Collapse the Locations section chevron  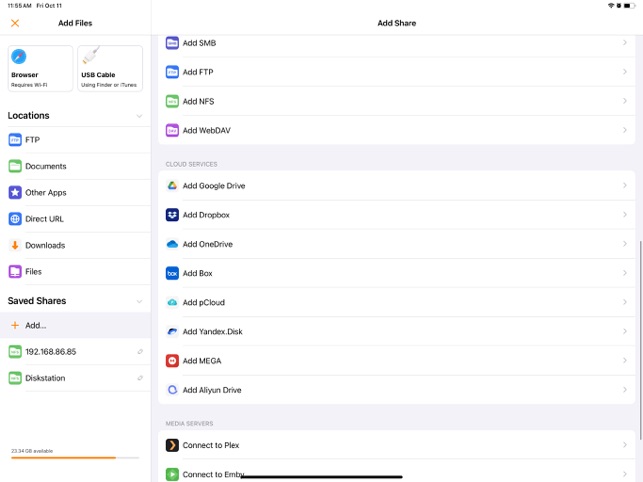(139, 116)
